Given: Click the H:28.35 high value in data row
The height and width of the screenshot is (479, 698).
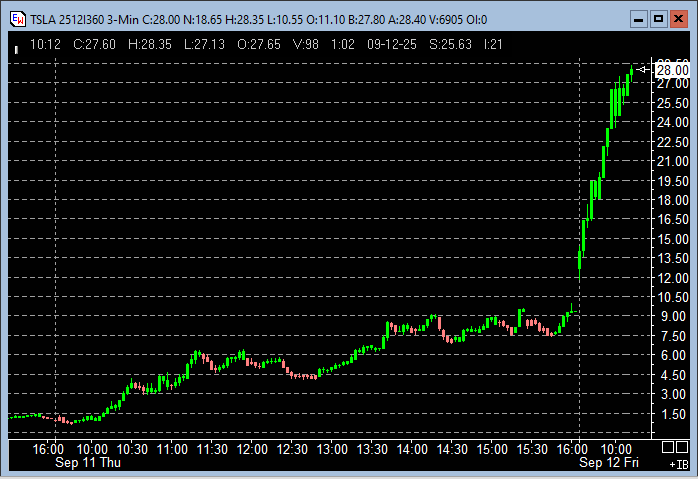Looking at the screenshot, I should point(150,45).
